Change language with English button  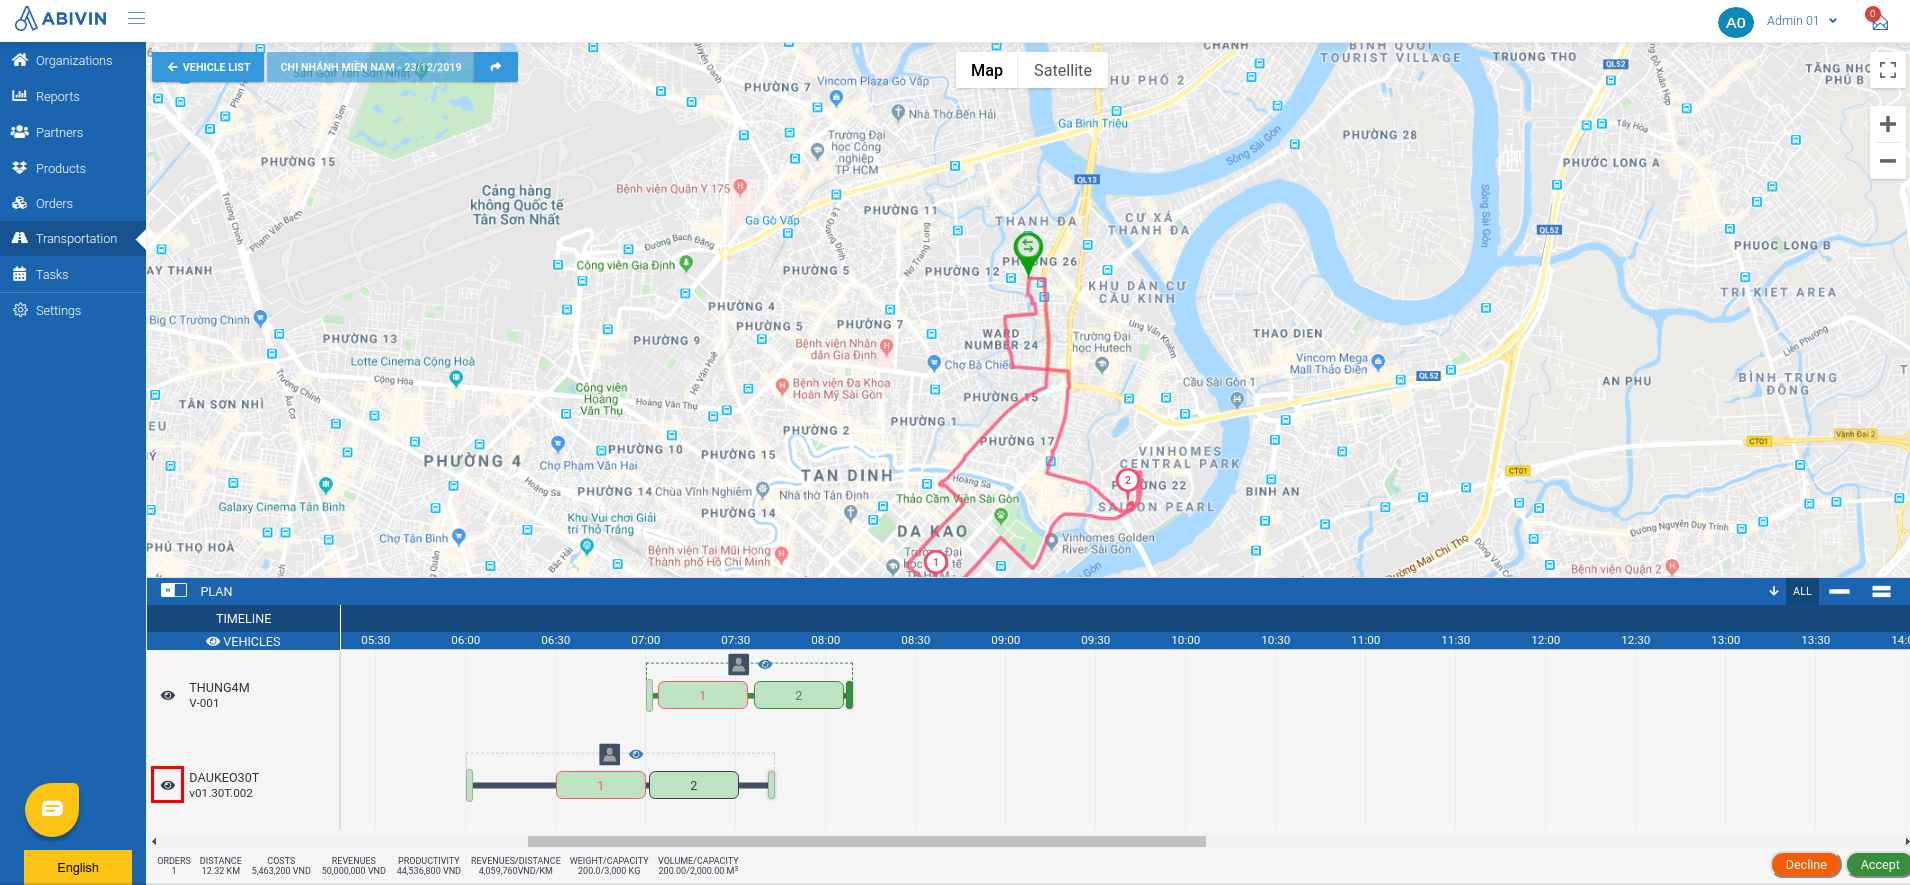(78, 867)
